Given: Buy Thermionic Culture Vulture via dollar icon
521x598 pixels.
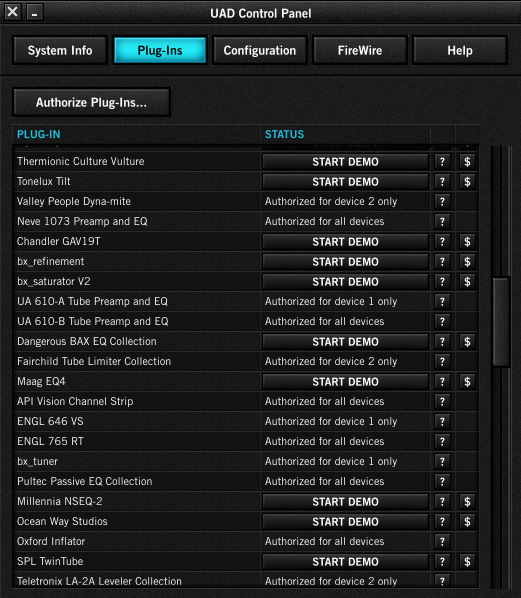Looking at the screenshot, I should 467,162.
